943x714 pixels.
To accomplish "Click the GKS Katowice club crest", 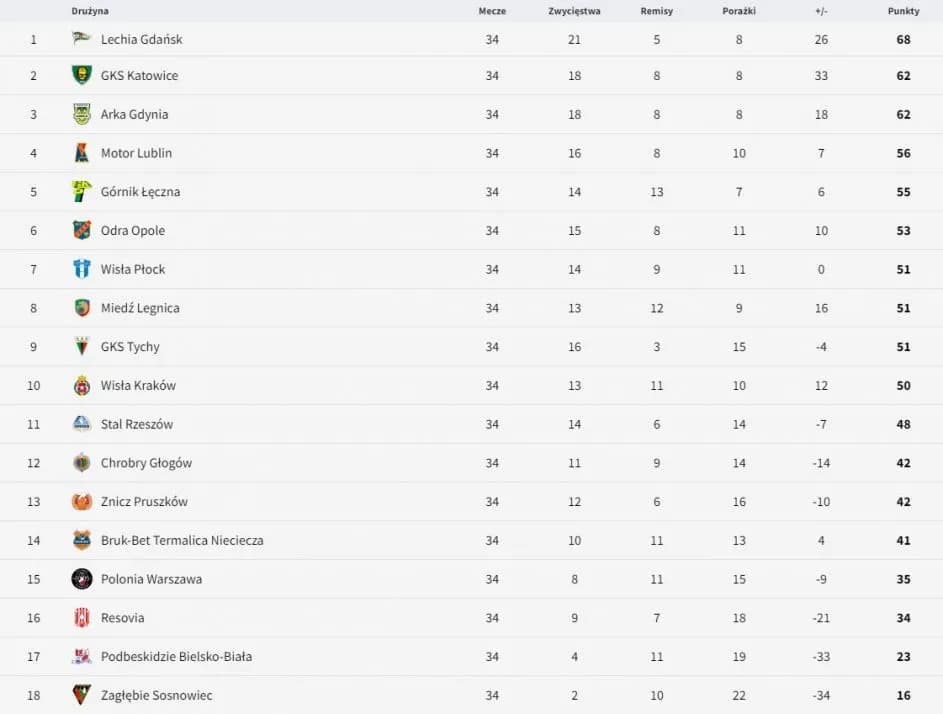I will [x=82, y=75].
